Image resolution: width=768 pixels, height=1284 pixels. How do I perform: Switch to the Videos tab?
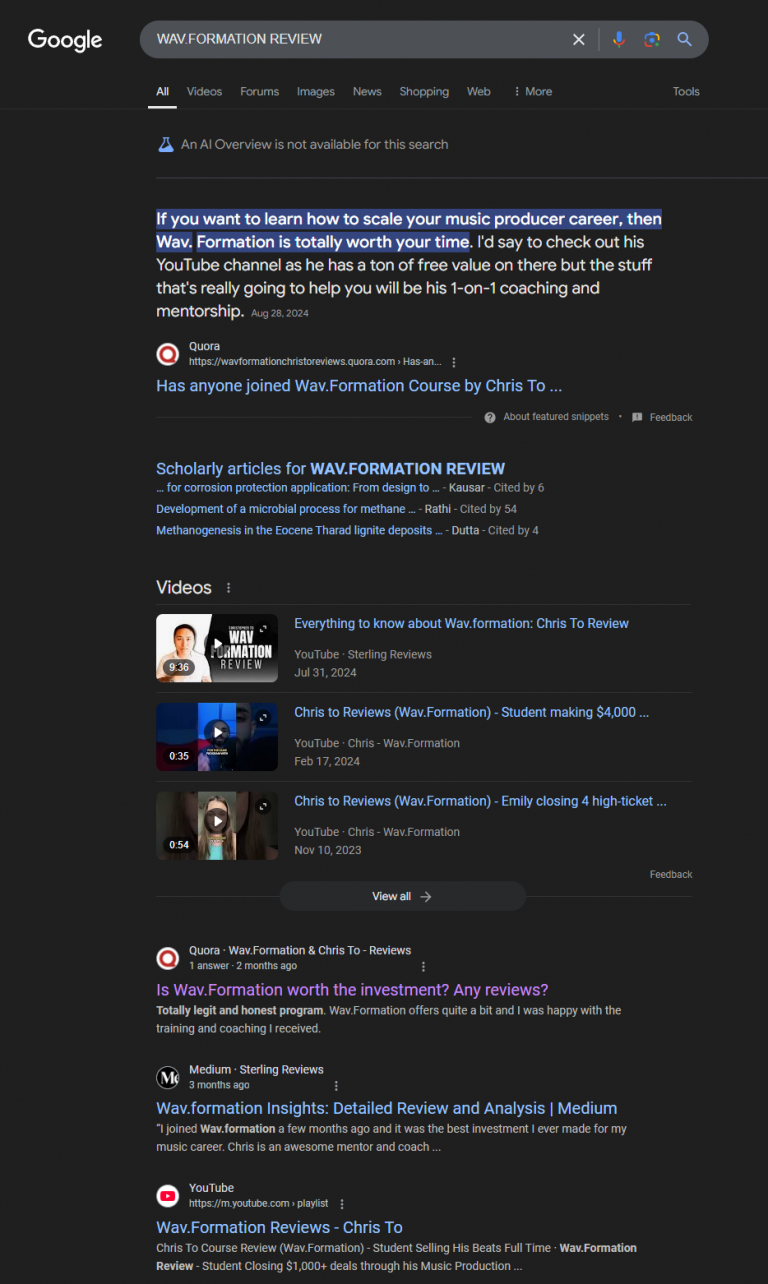point(204,91)
